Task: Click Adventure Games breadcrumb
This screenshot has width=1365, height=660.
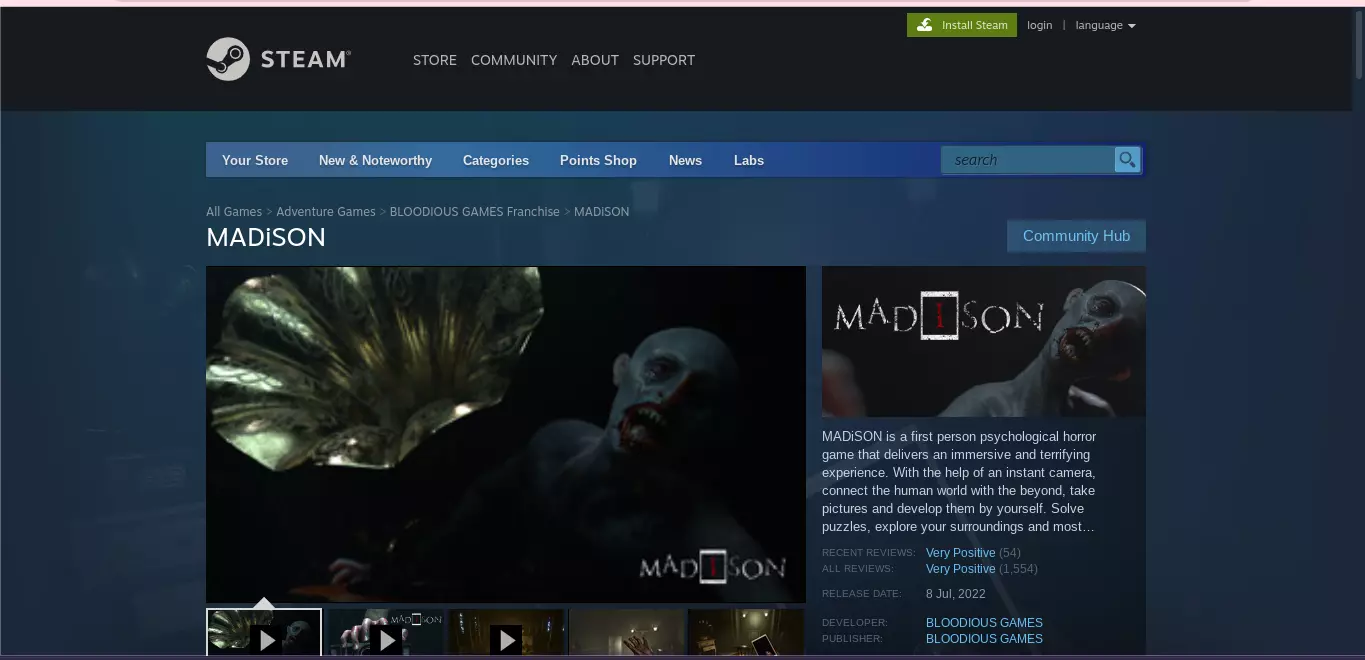Action: click(x=326, y=212)
